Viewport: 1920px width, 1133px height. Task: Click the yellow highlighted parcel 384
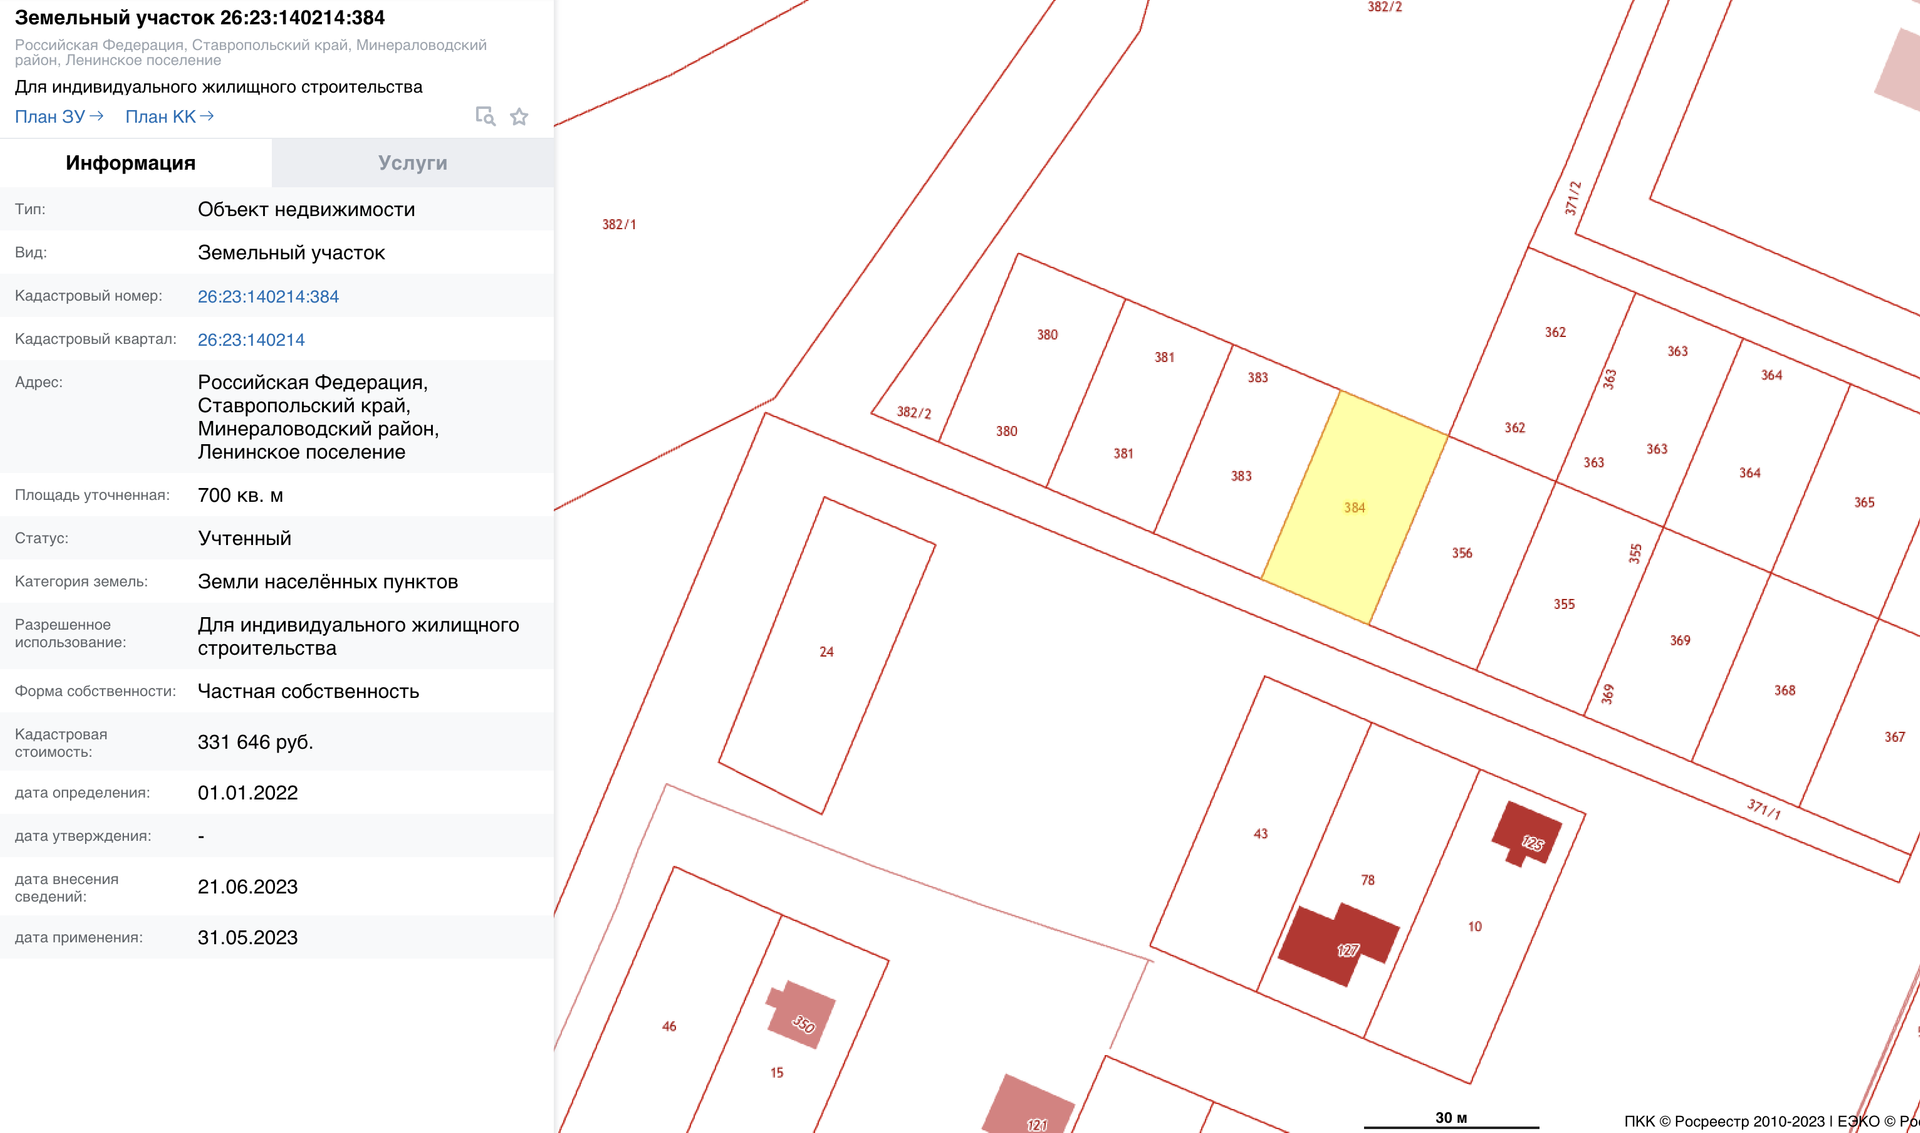tap(1355, 508)
